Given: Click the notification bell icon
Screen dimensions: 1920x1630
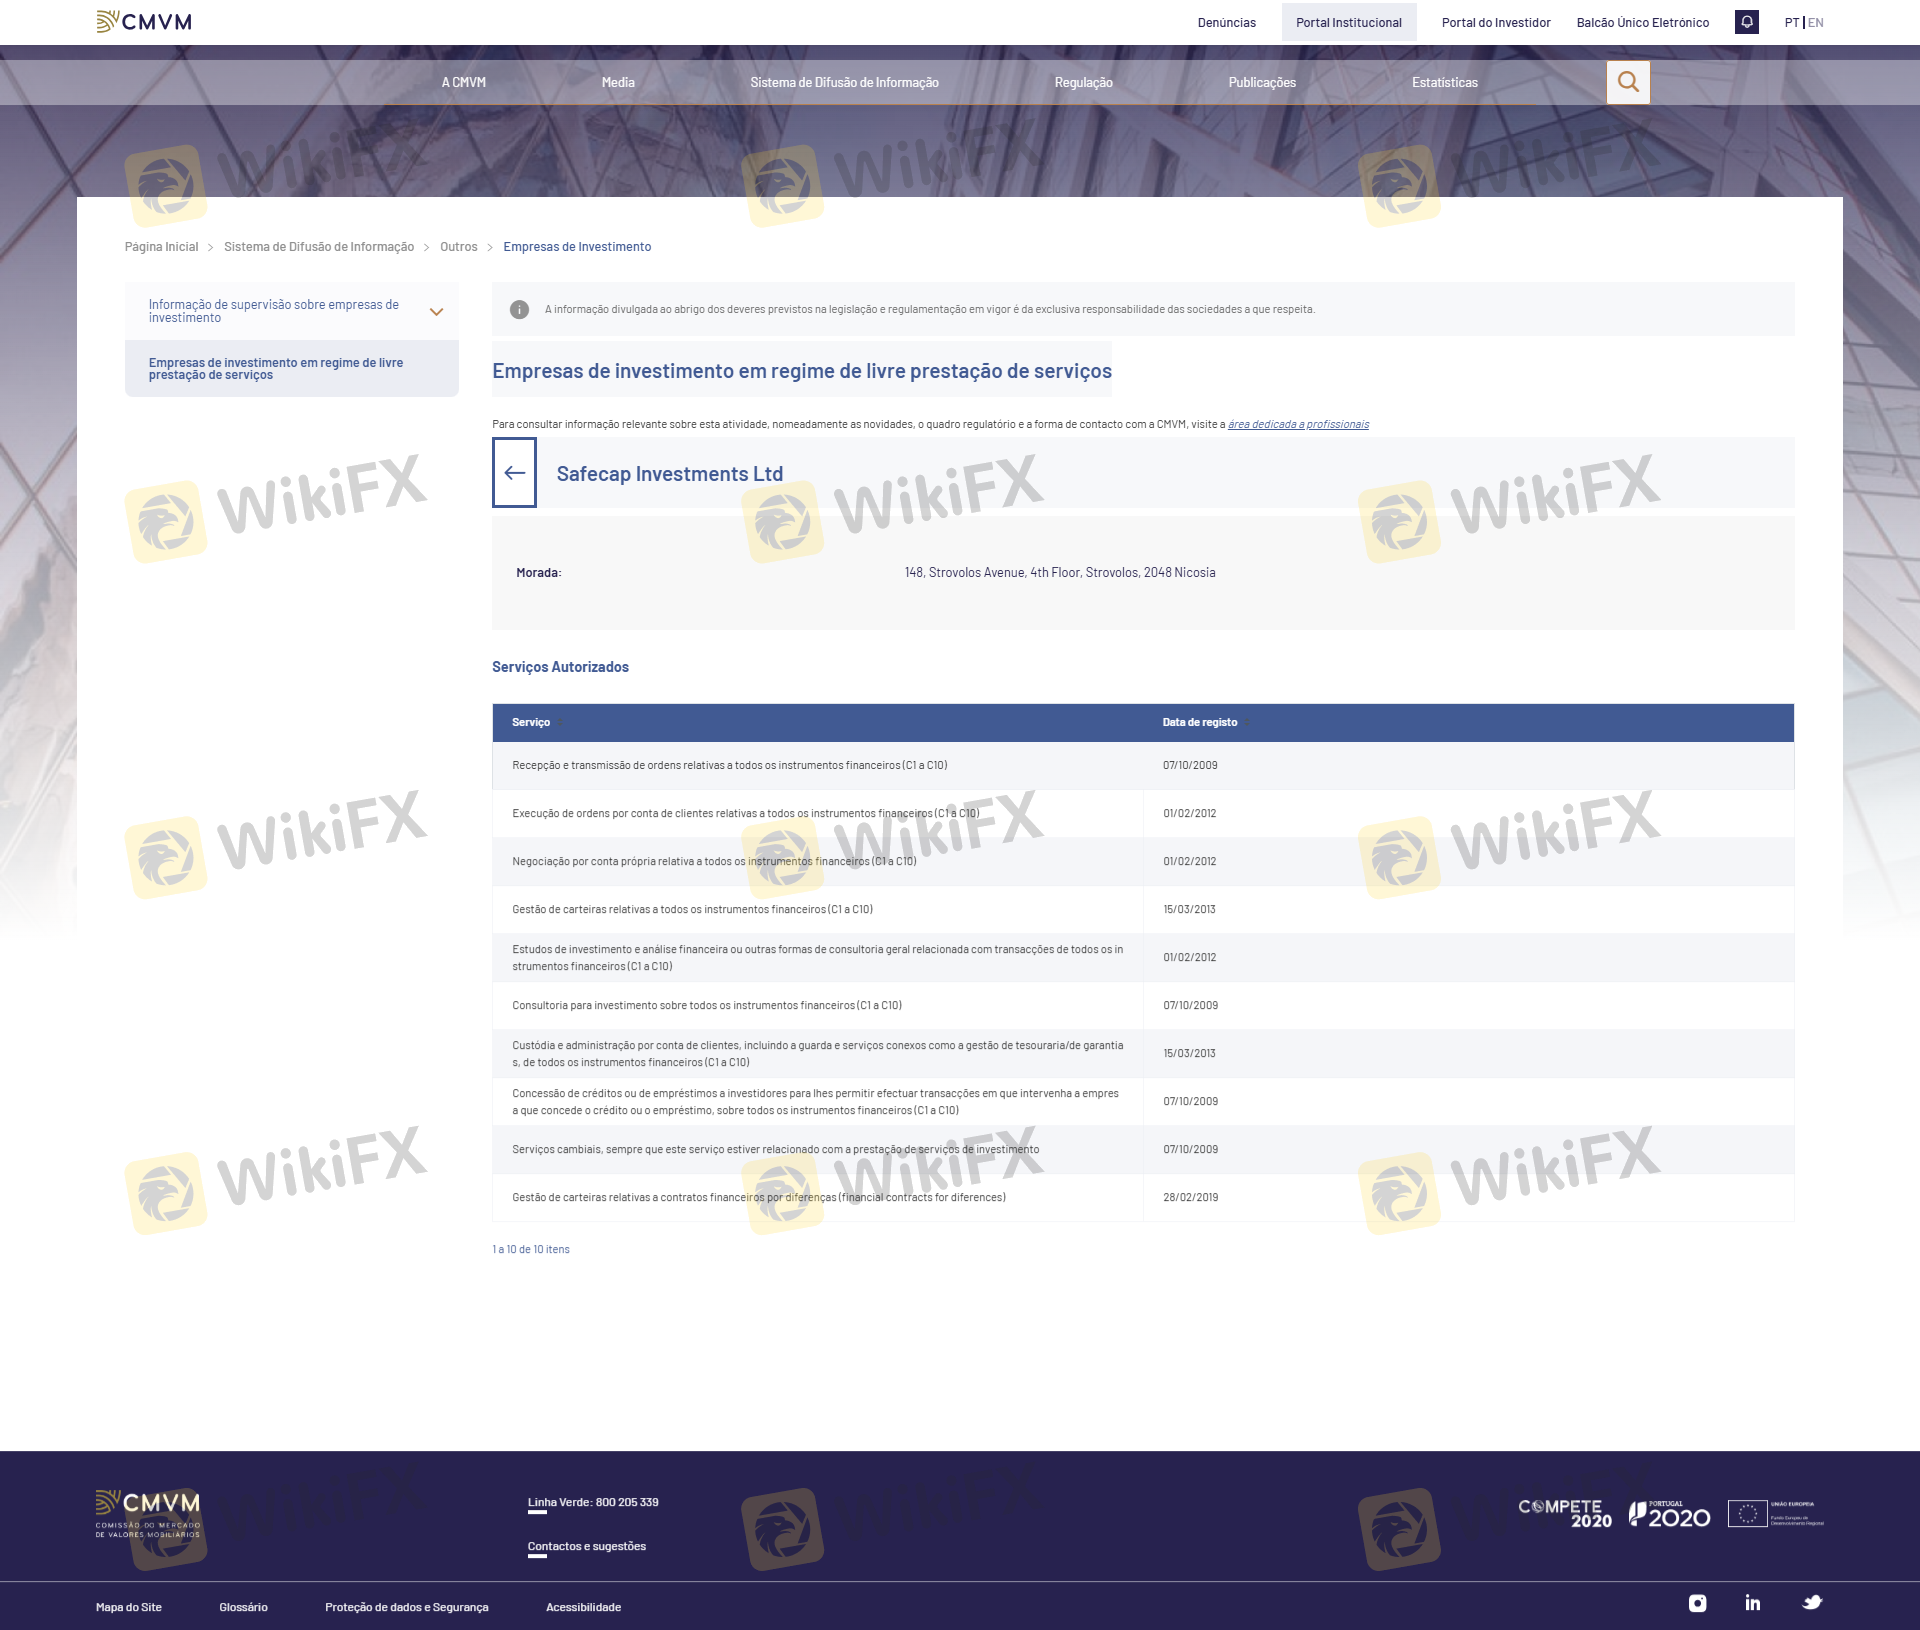Looking at the screenshot, I should (1747, 22).
